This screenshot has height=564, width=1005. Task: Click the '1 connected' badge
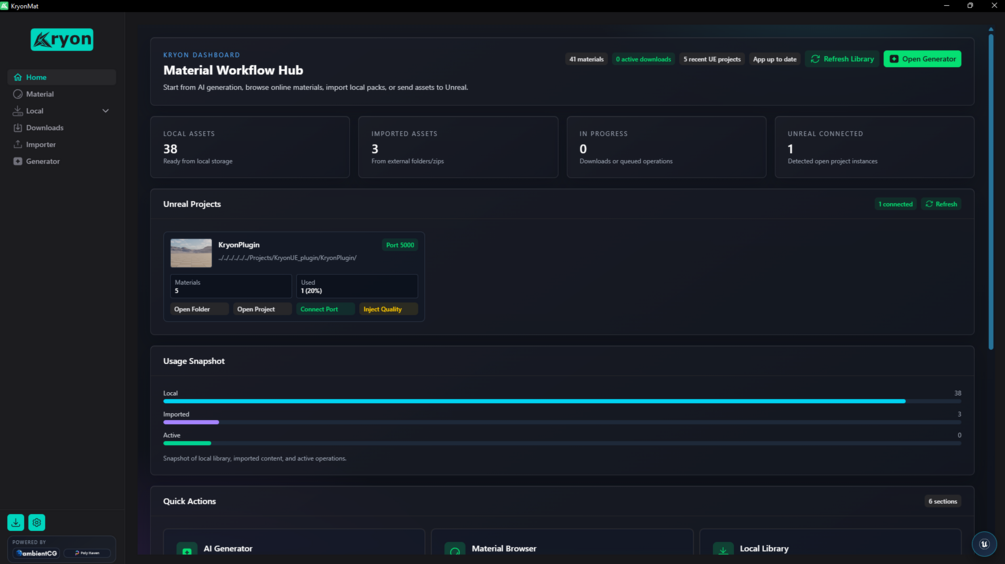[x=895, y=204]
